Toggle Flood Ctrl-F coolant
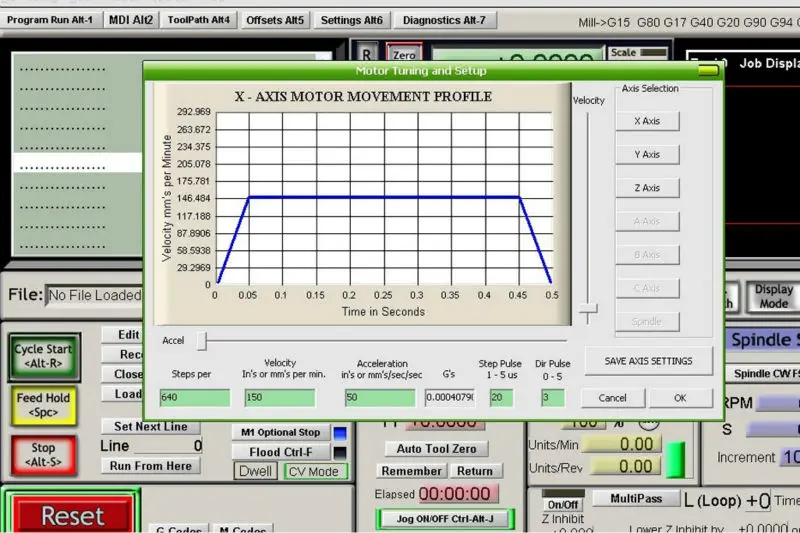 282,452
